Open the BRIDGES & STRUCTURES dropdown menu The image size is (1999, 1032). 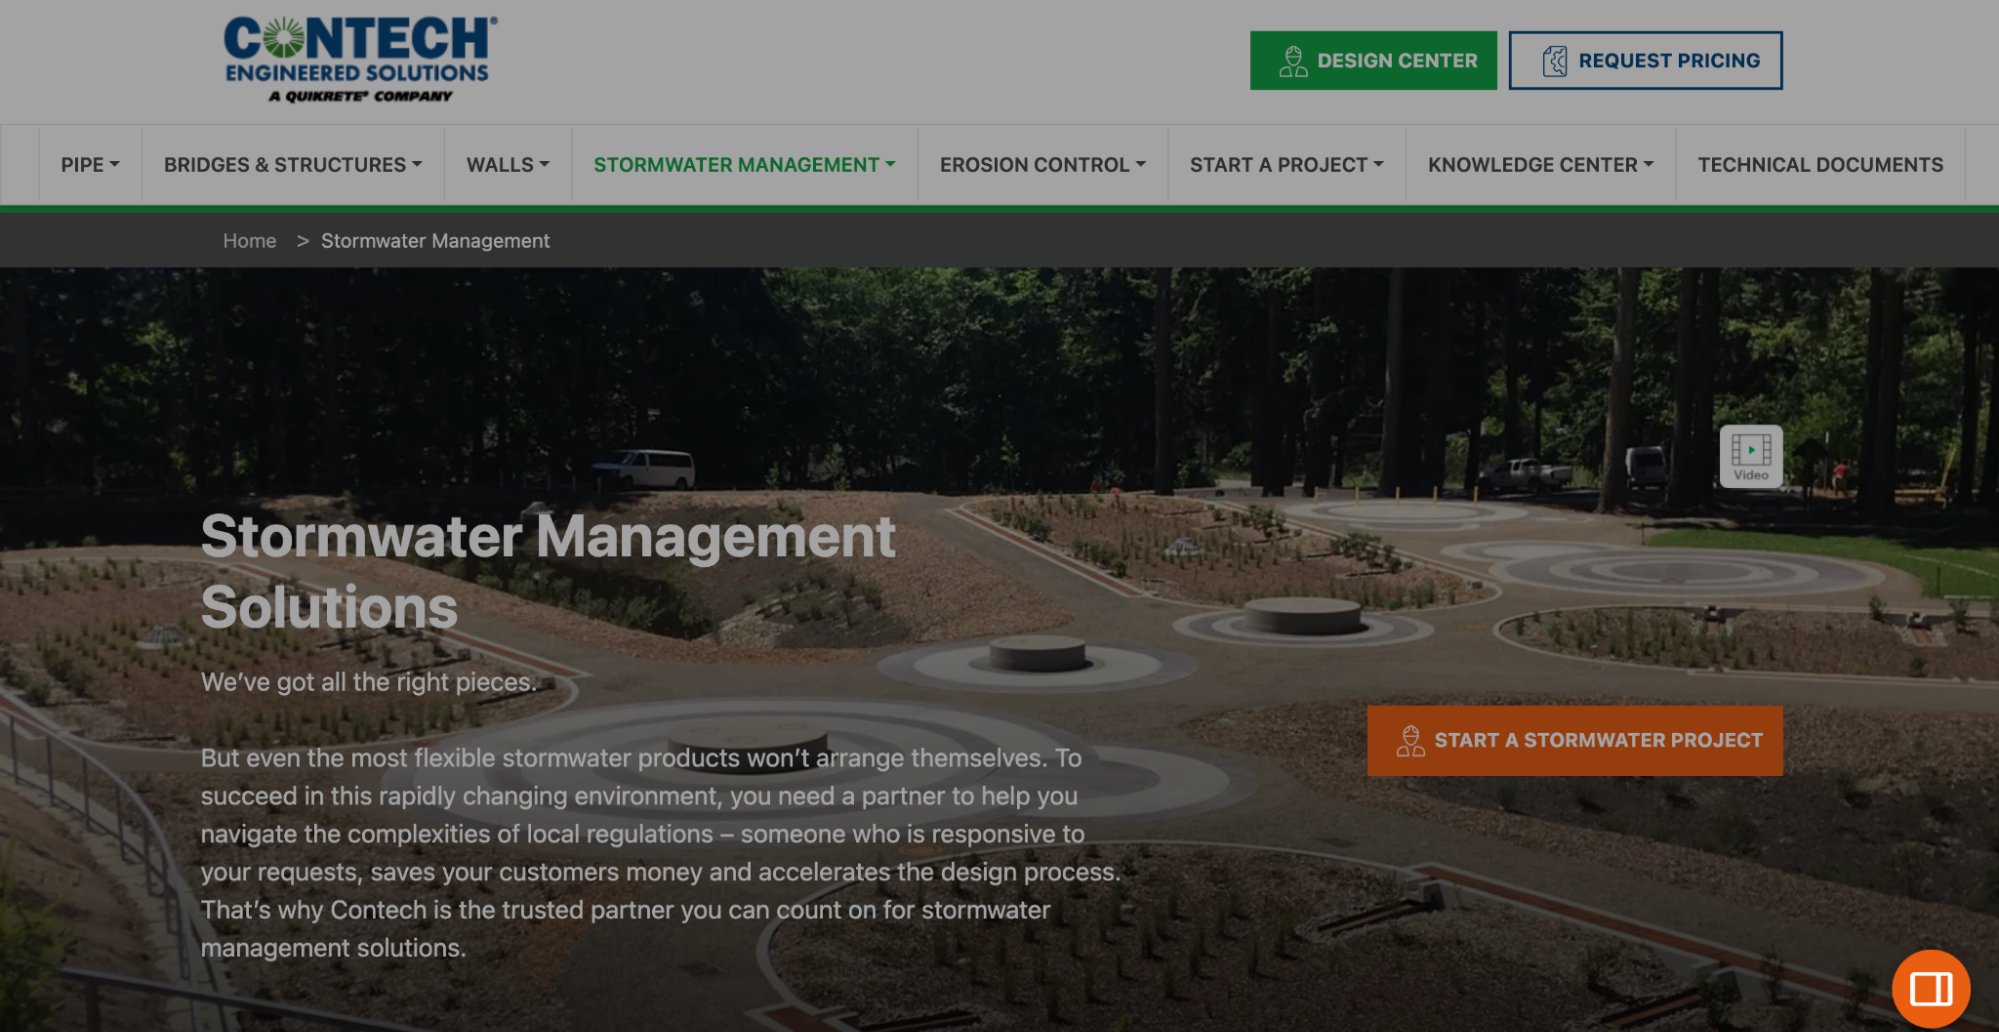coord(291,164)
